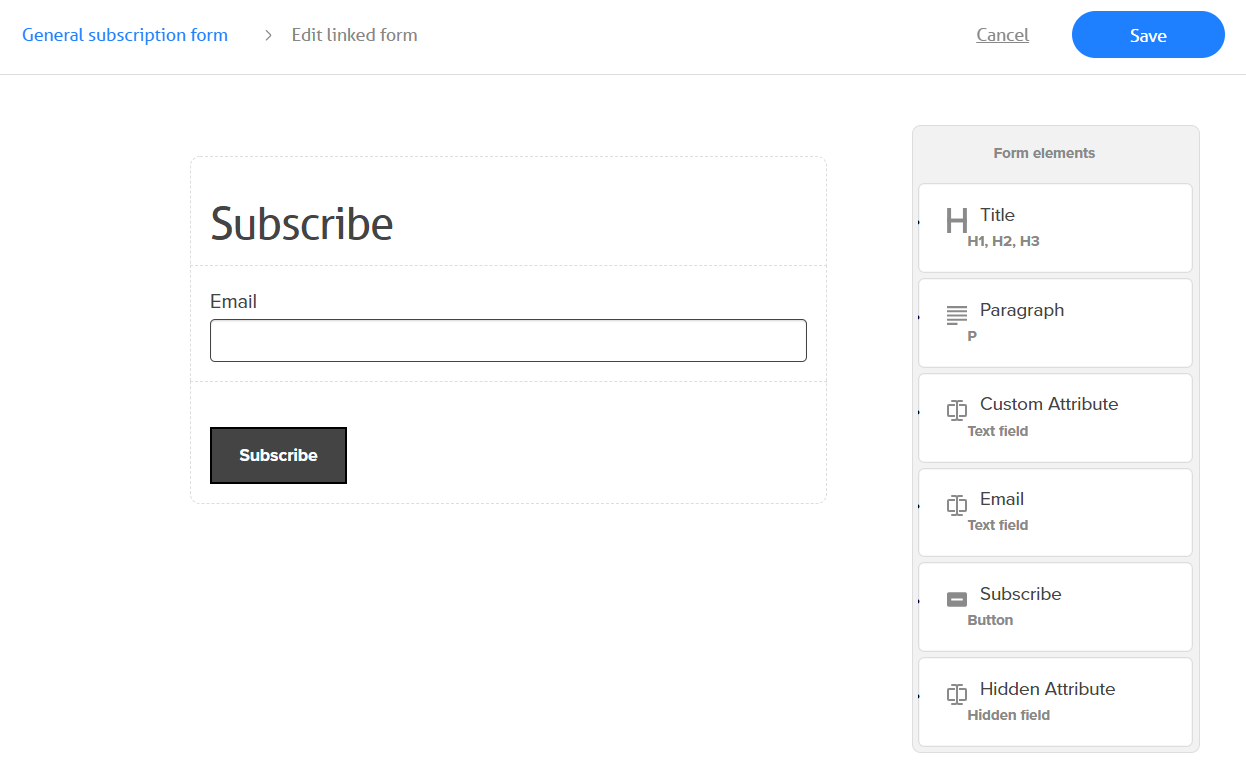Select the Subscribe button element icon

(957, 599)
